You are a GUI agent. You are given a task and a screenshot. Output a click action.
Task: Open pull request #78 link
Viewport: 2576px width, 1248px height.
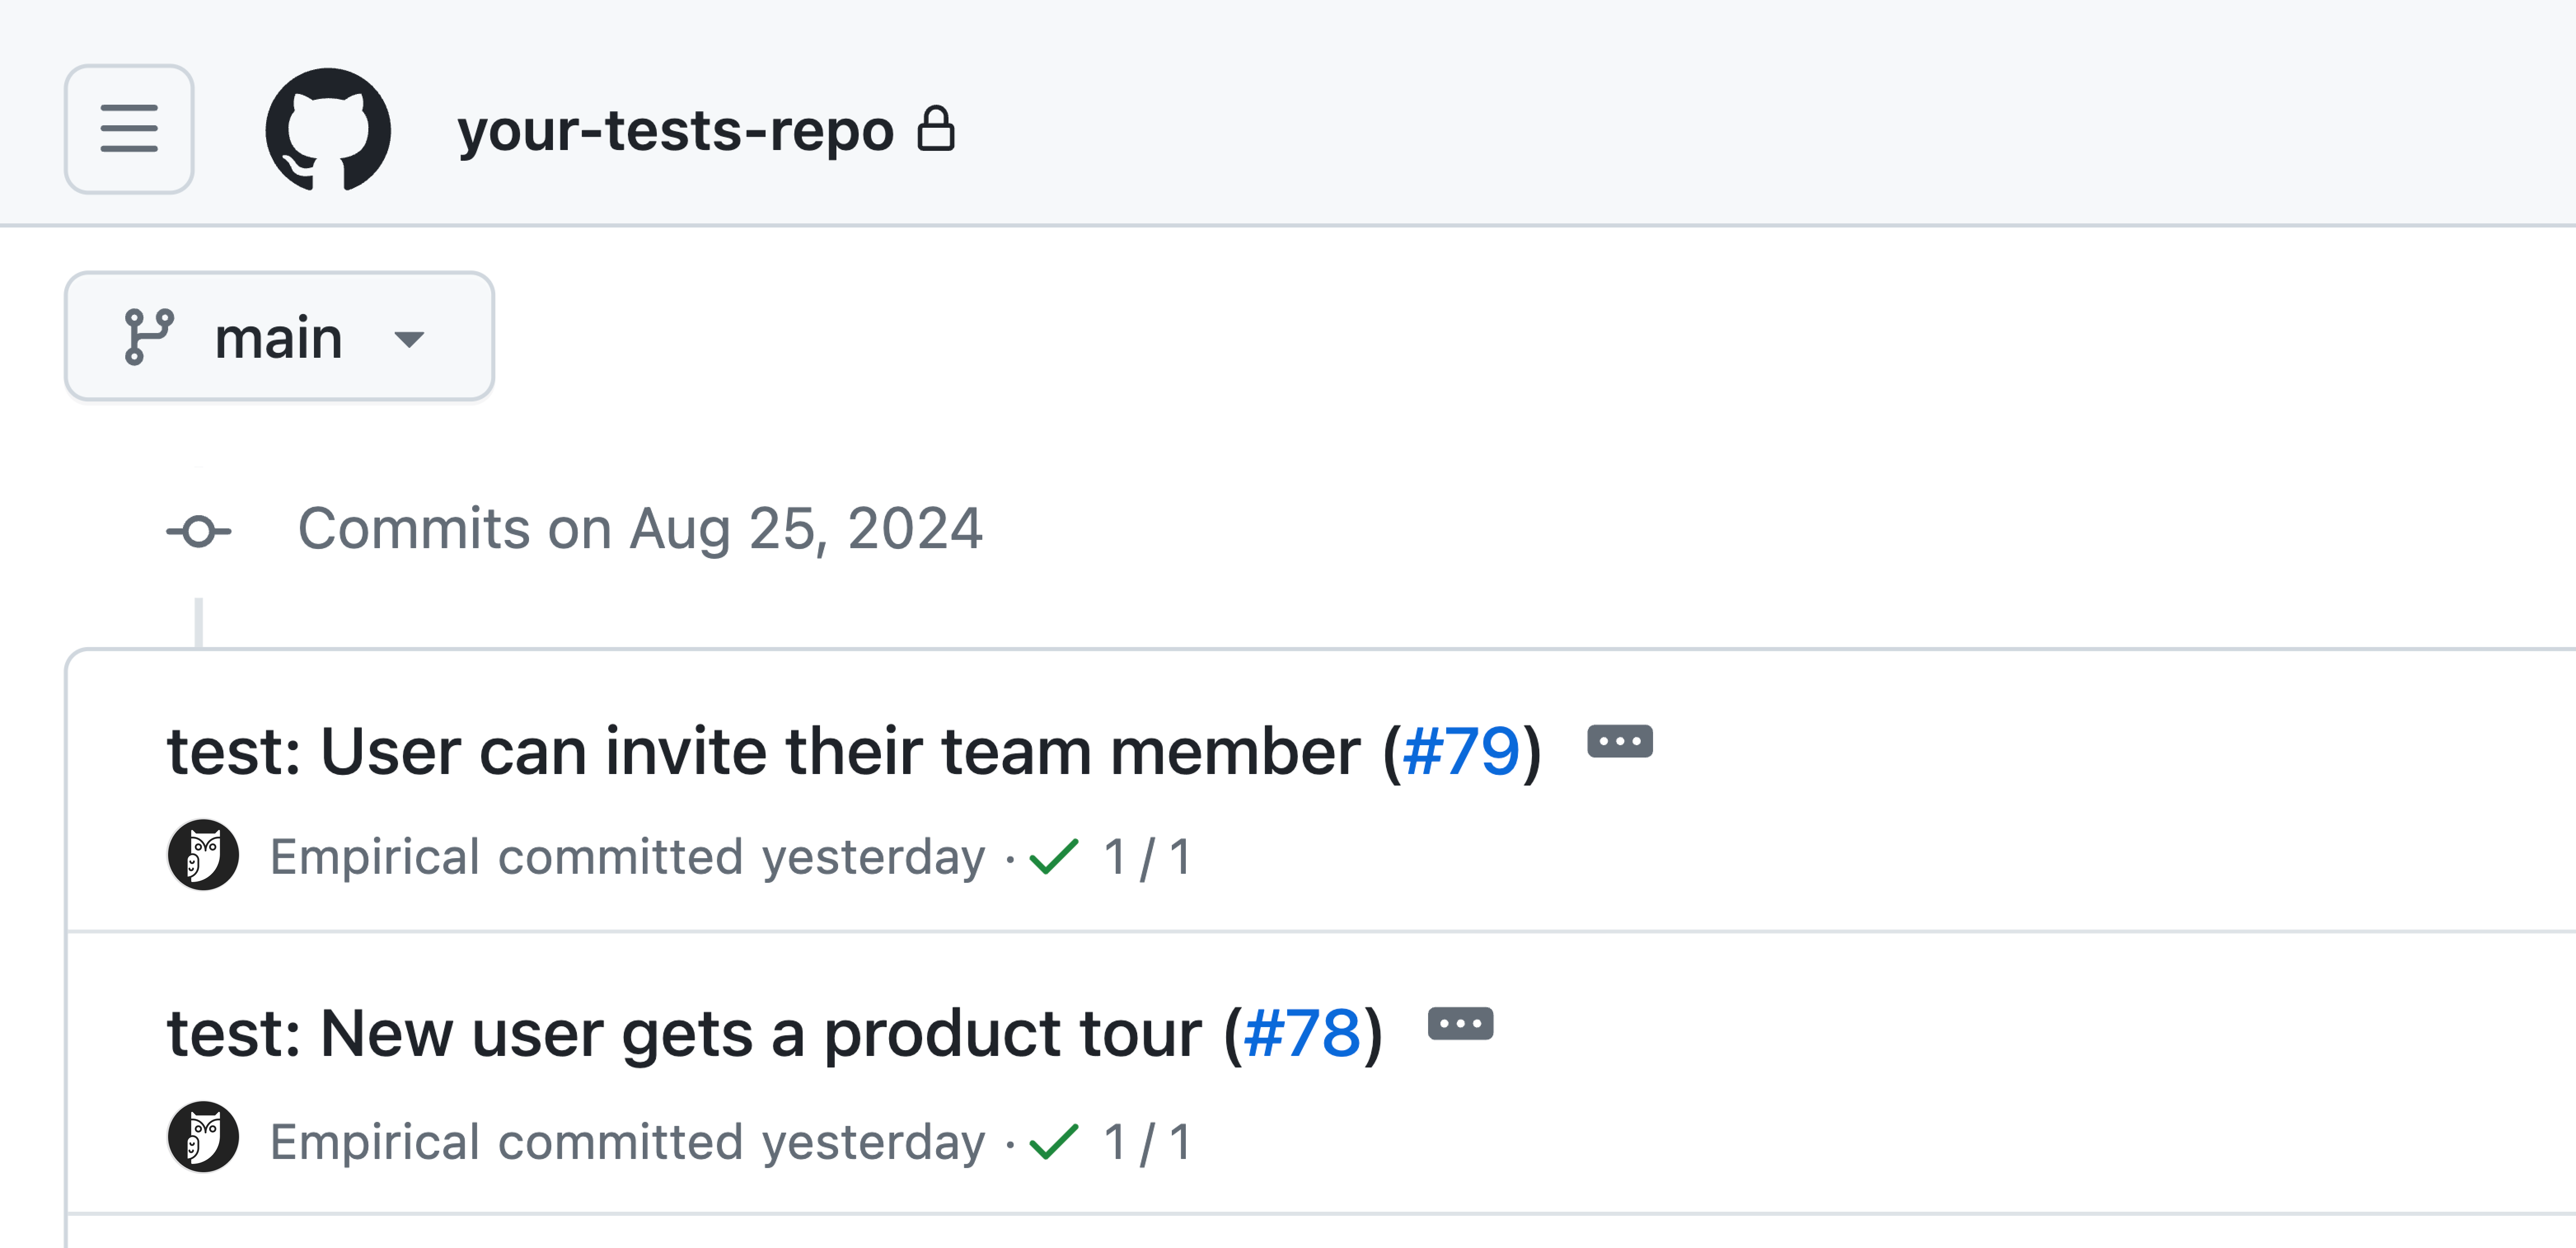click(1302, 1034)
